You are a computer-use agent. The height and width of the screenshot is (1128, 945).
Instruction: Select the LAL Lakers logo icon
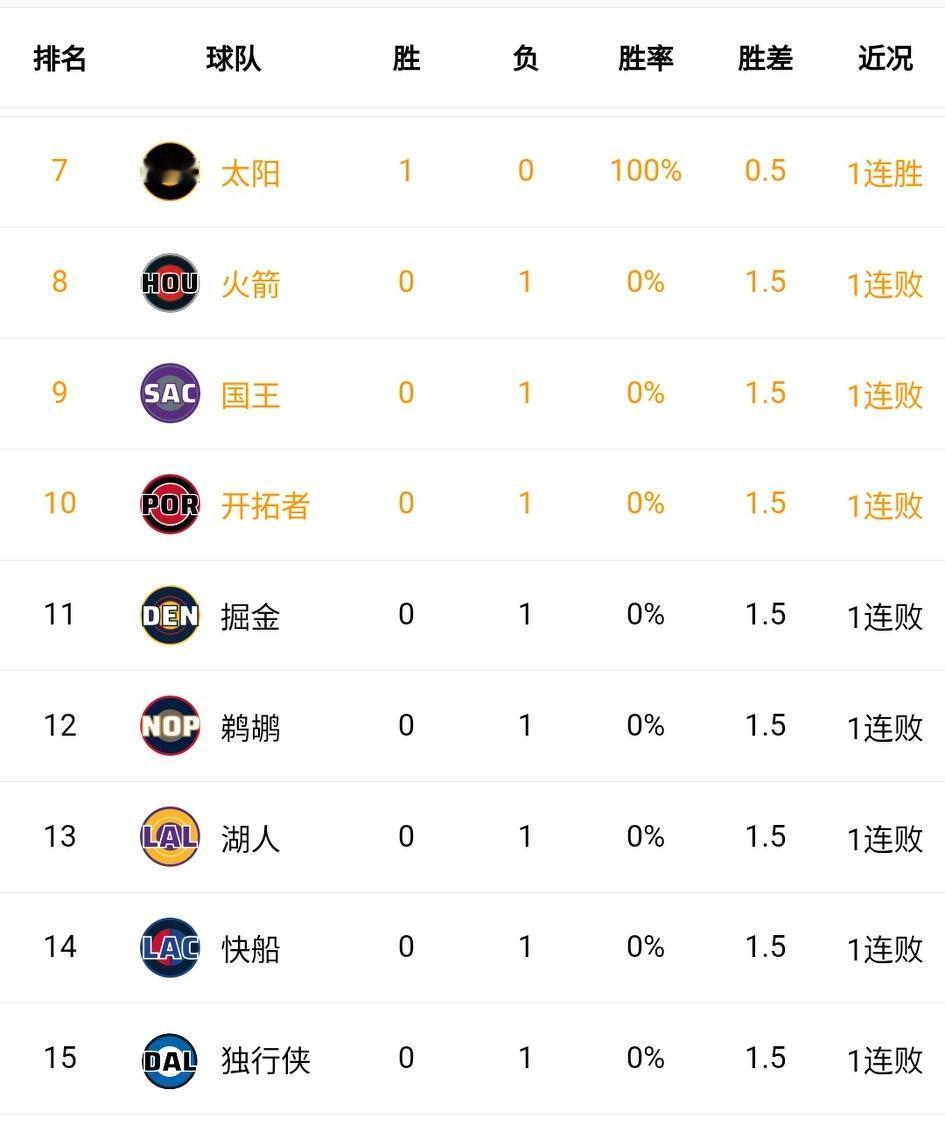click(170, 838)
